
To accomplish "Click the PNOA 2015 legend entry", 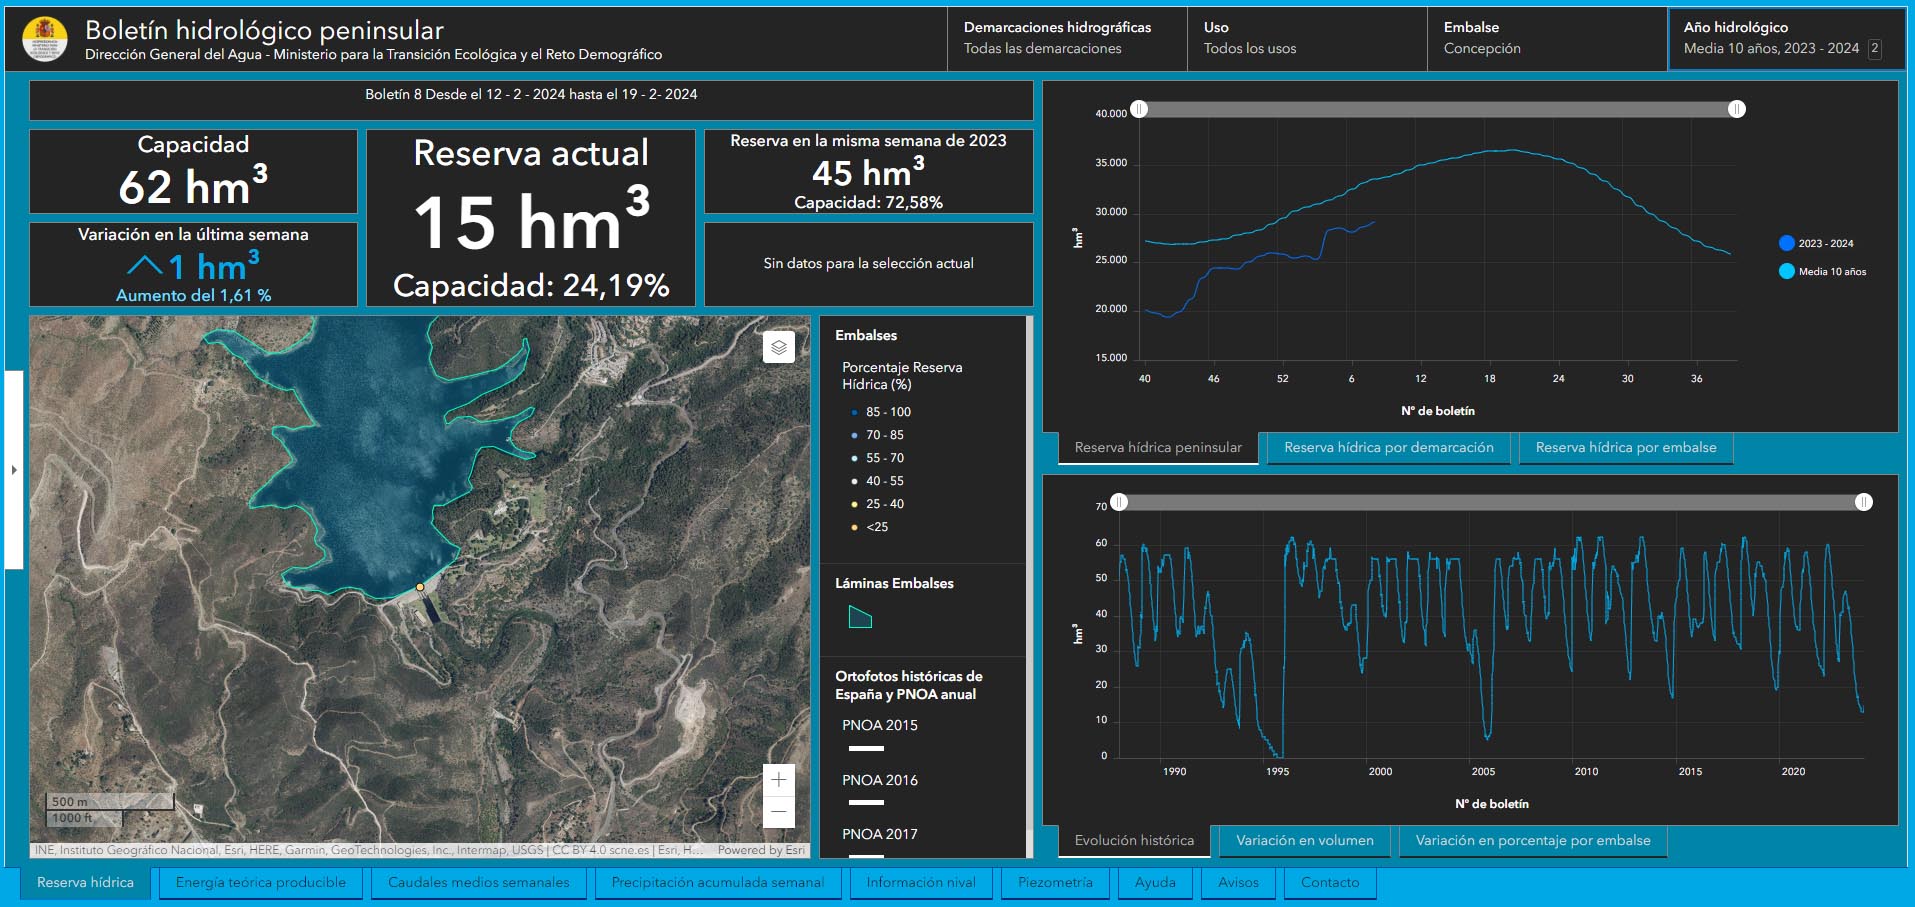I will click(x=879, y=725).
